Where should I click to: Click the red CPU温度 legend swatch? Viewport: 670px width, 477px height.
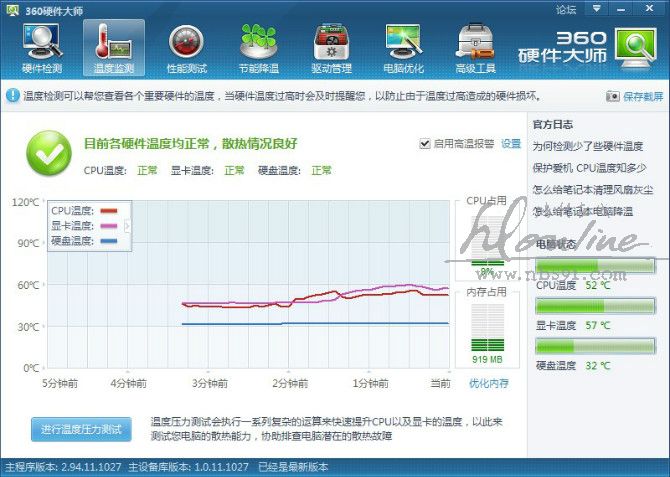(109, 211)
